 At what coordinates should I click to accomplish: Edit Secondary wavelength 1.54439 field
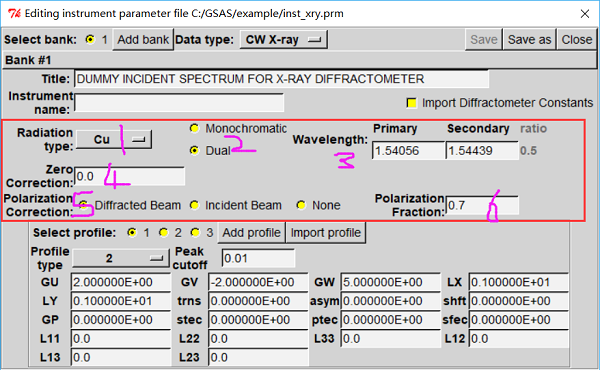point(482,151)
